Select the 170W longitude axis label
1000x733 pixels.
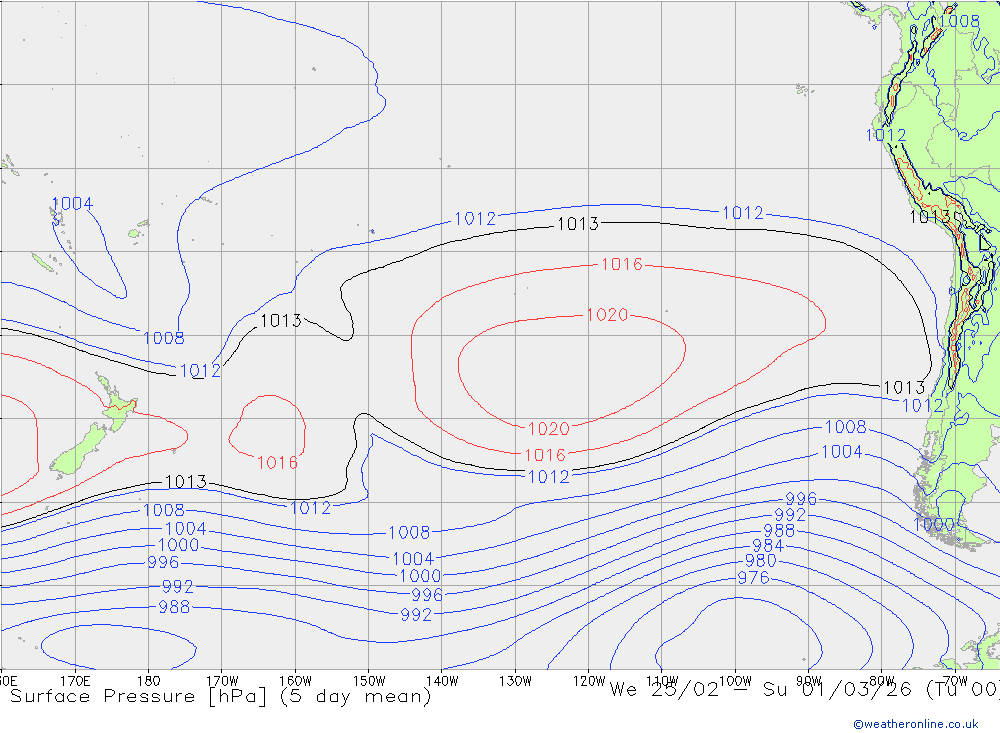click(222, 681)
